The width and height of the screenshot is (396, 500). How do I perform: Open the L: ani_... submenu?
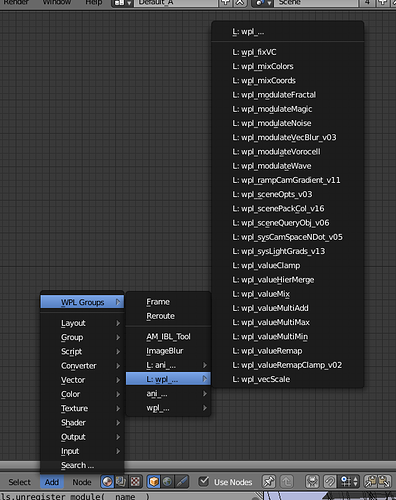pyautogui.click(x=168, y=365)
